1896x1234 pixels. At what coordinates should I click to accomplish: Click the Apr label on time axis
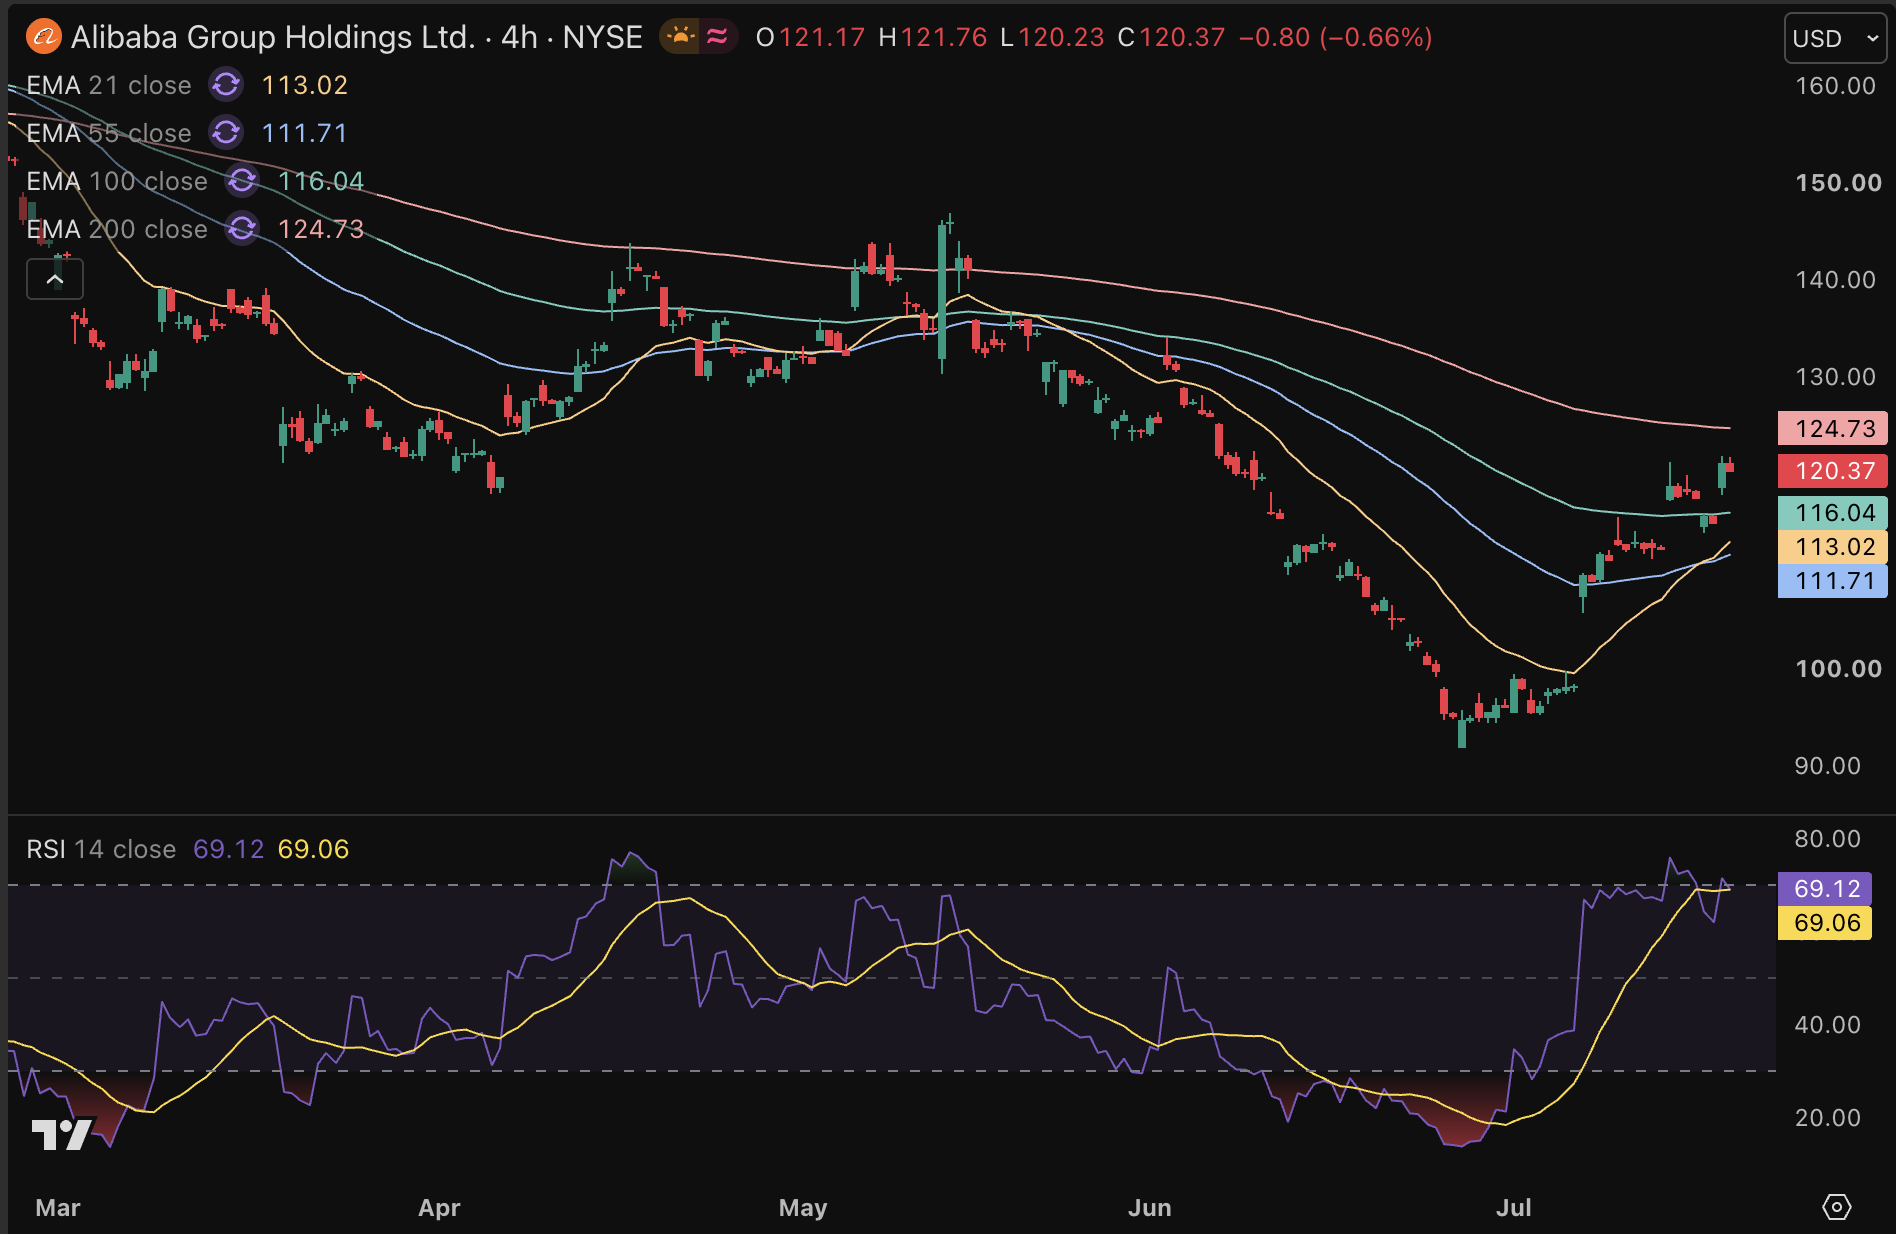click(439, 1208)
